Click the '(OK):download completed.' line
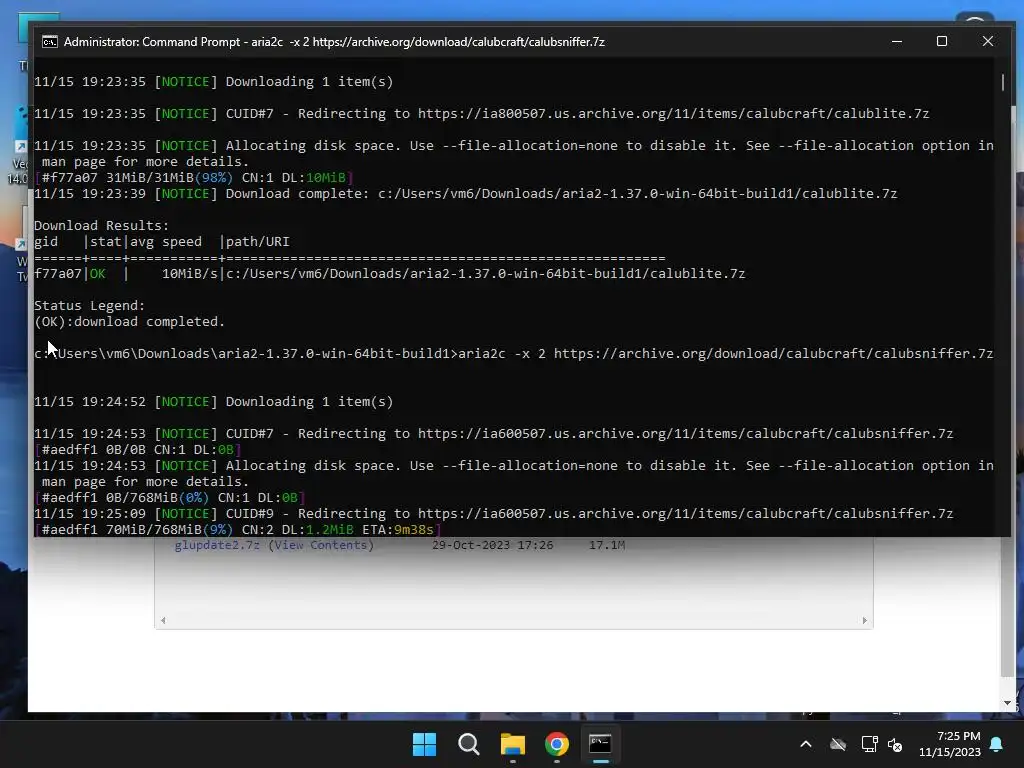The width and height of the screenshot is (1024, 768). pos(129,321)
